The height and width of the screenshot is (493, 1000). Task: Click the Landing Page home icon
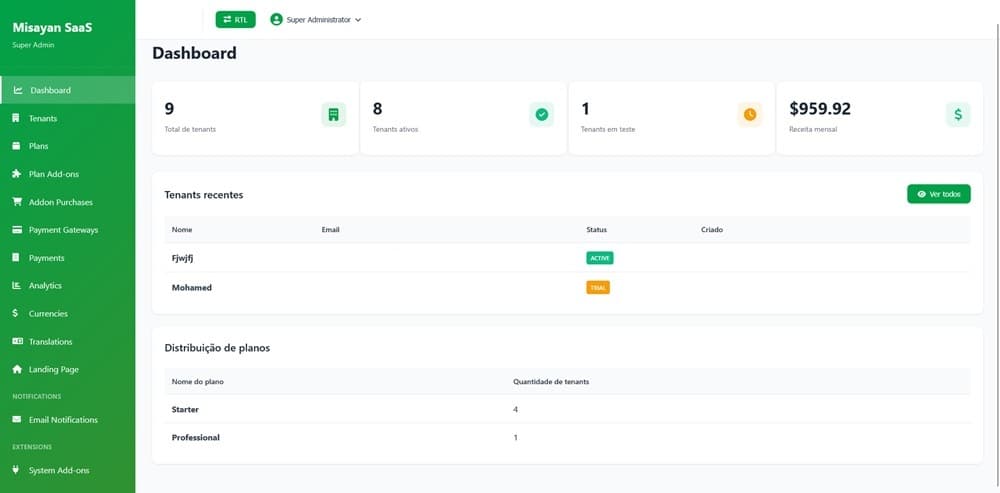tap(16, 370)
